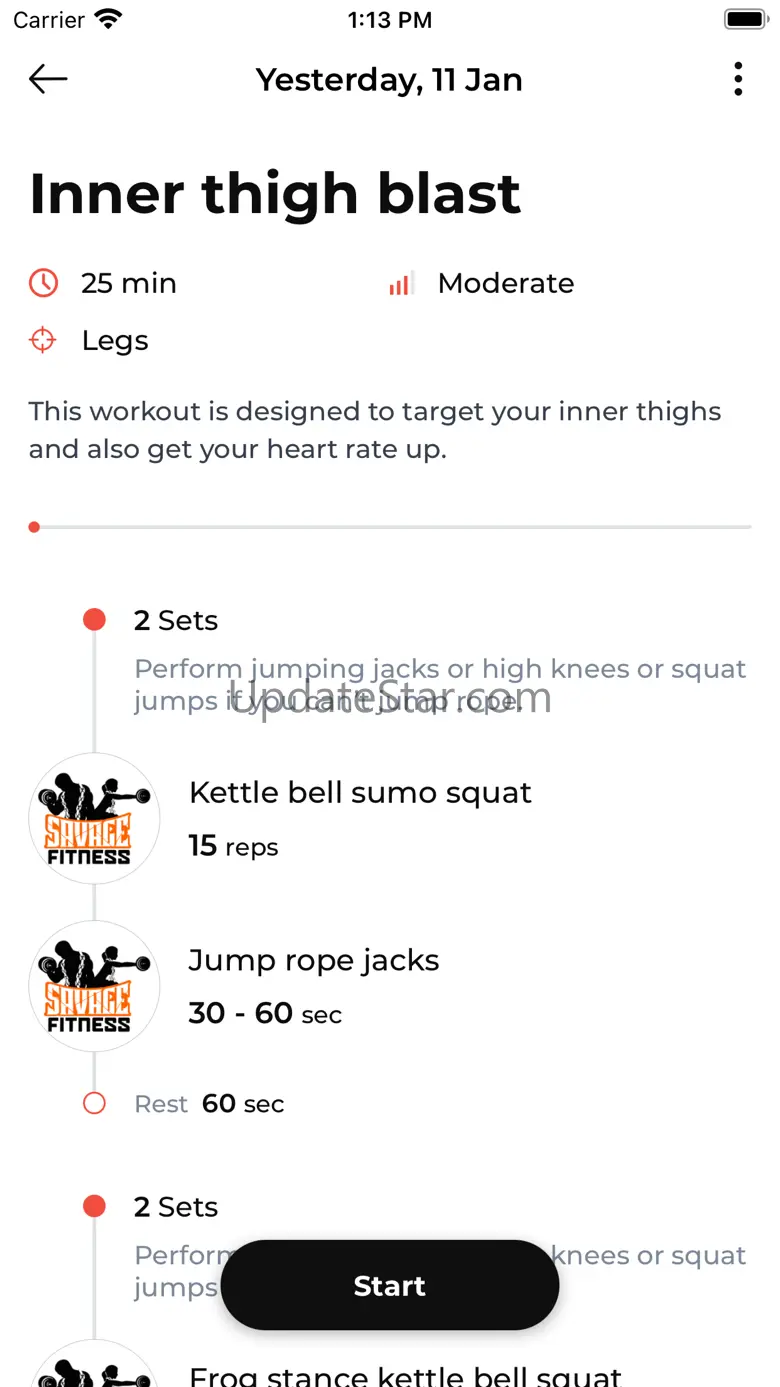Tap the clock duration icon
The height and width of the screenshot is (1387, 780).
point(43,283)
